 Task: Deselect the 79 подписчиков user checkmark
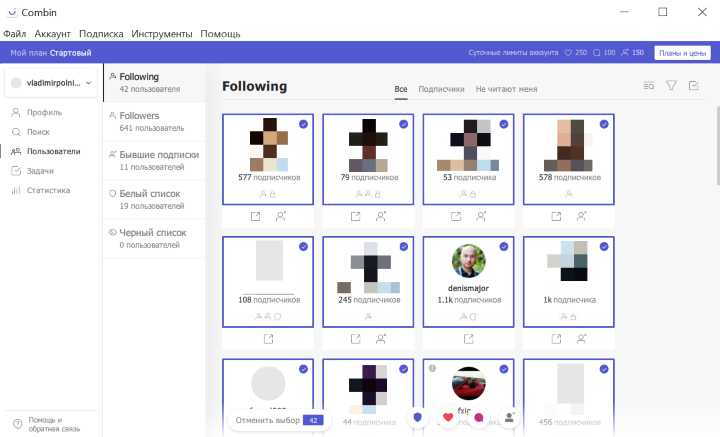point(403,124)
